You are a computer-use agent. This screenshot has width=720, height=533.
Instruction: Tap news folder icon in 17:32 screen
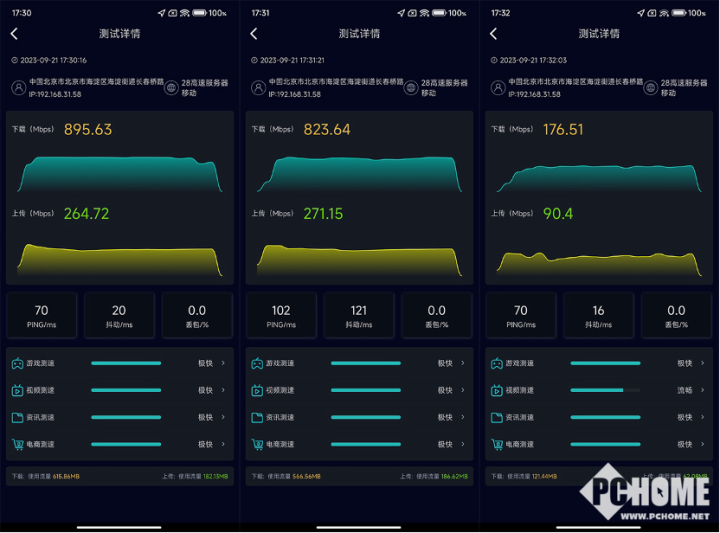(497, 418)
